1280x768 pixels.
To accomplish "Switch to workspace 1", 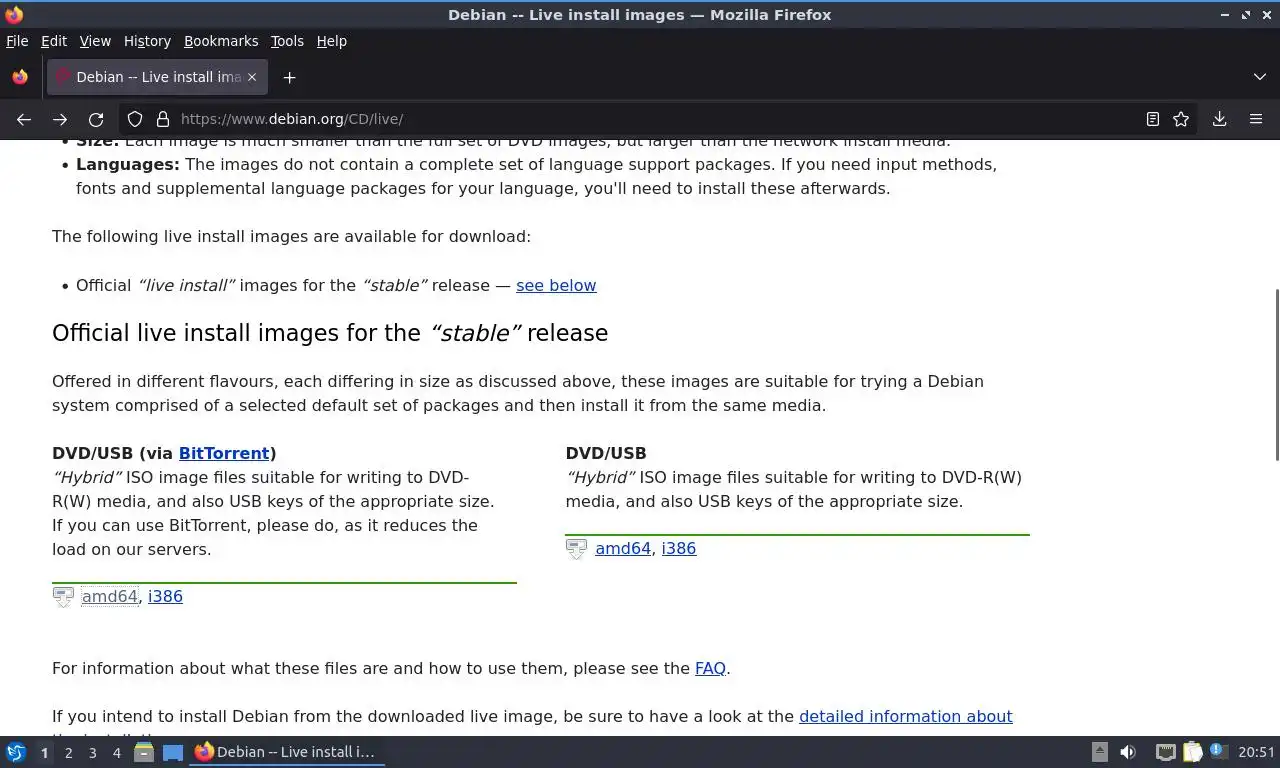I will click(x=44, y=753).
